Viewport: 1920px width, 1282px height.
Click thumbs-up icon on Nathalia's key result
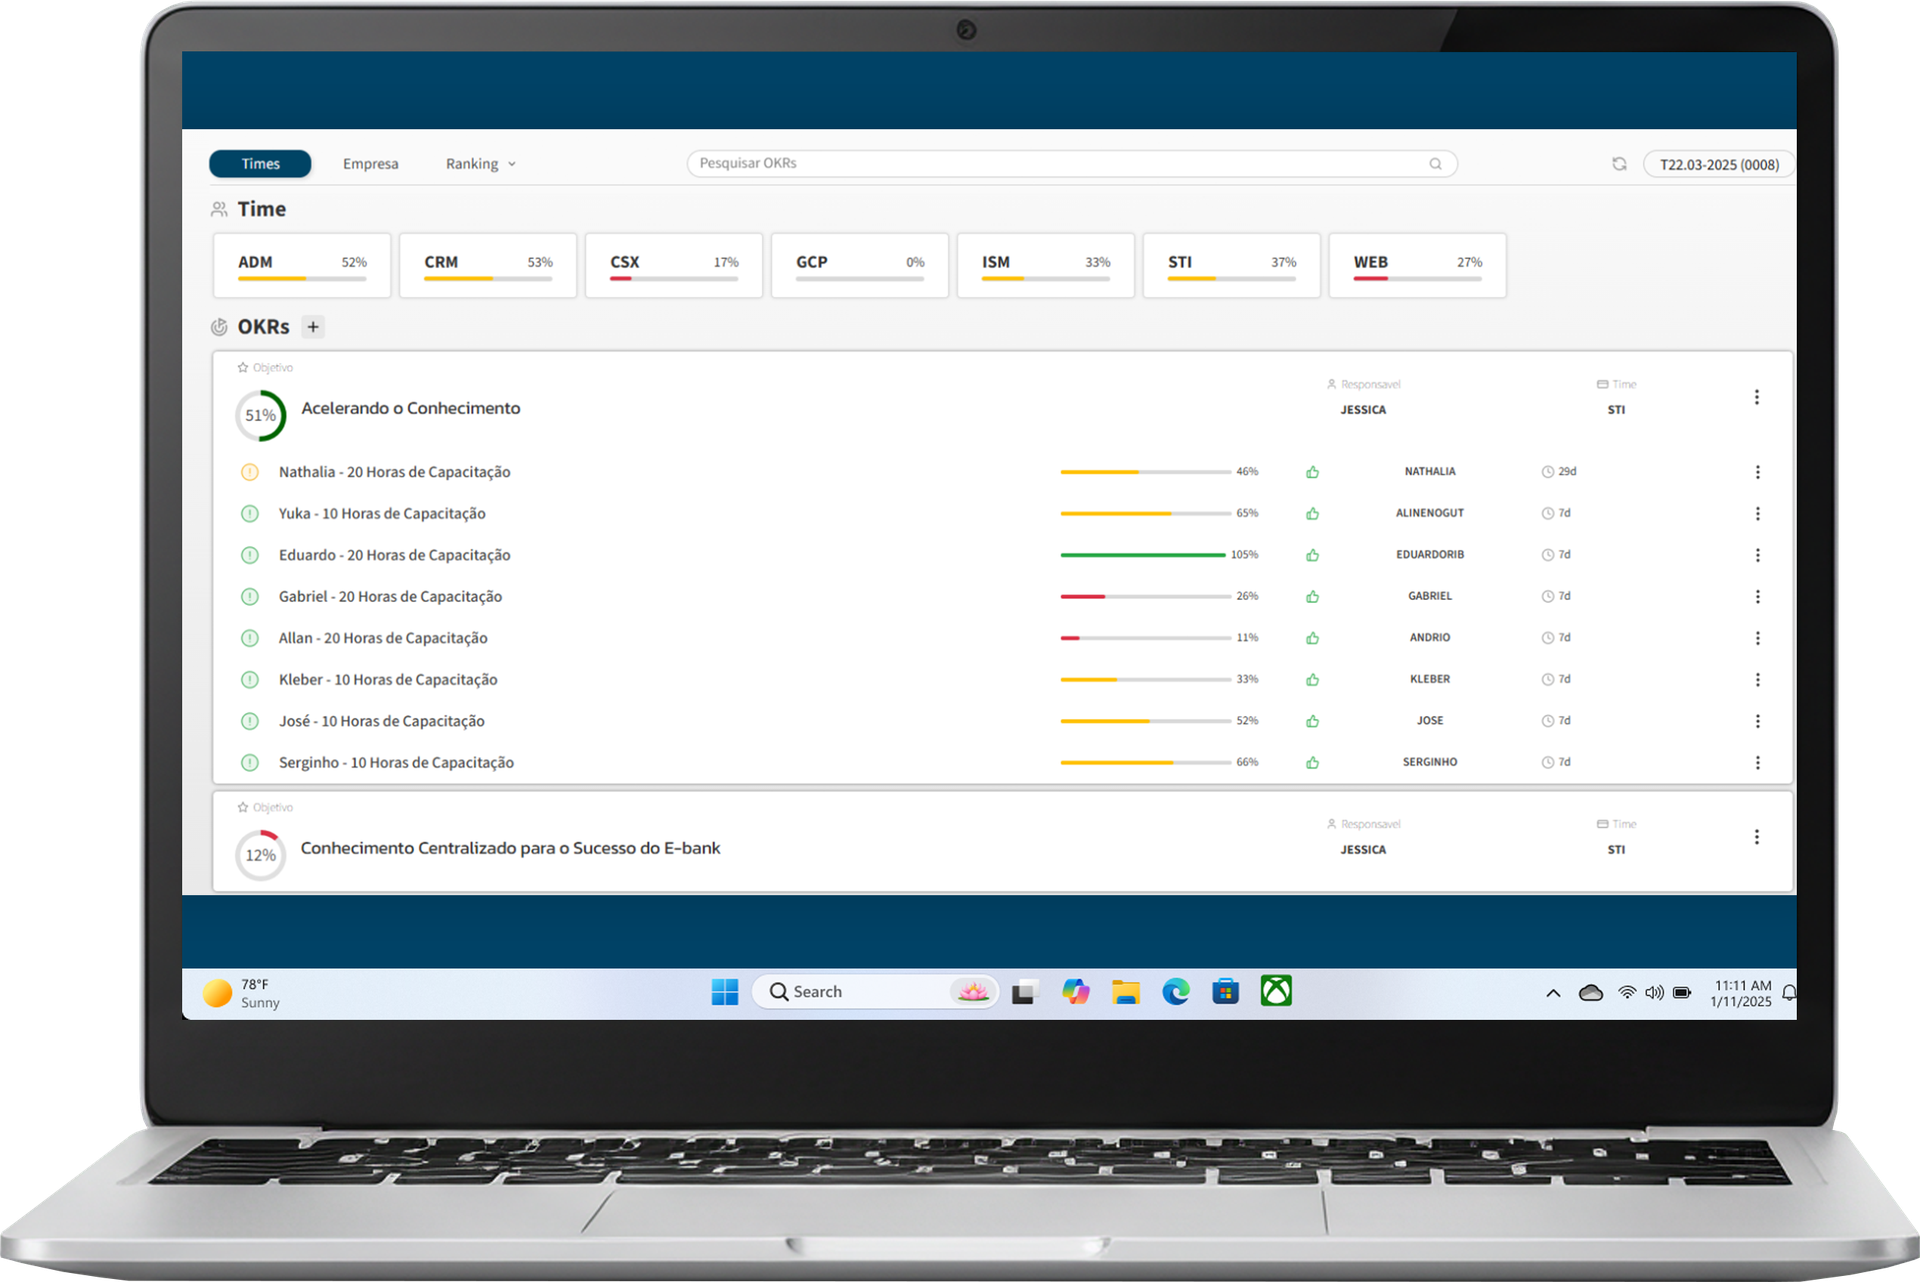(x=1312, y=472)
